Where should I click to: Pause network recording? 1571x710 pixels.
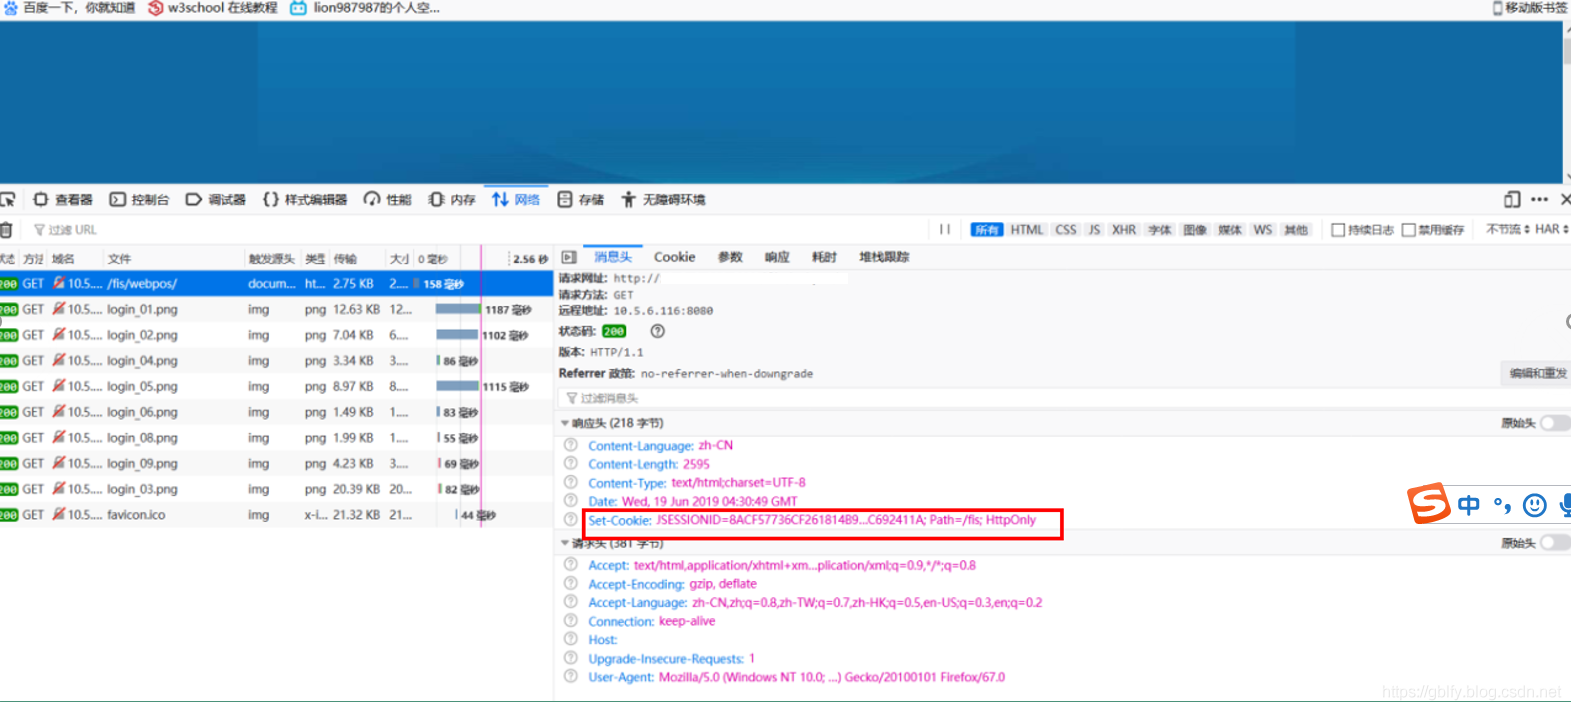point(945,230)
